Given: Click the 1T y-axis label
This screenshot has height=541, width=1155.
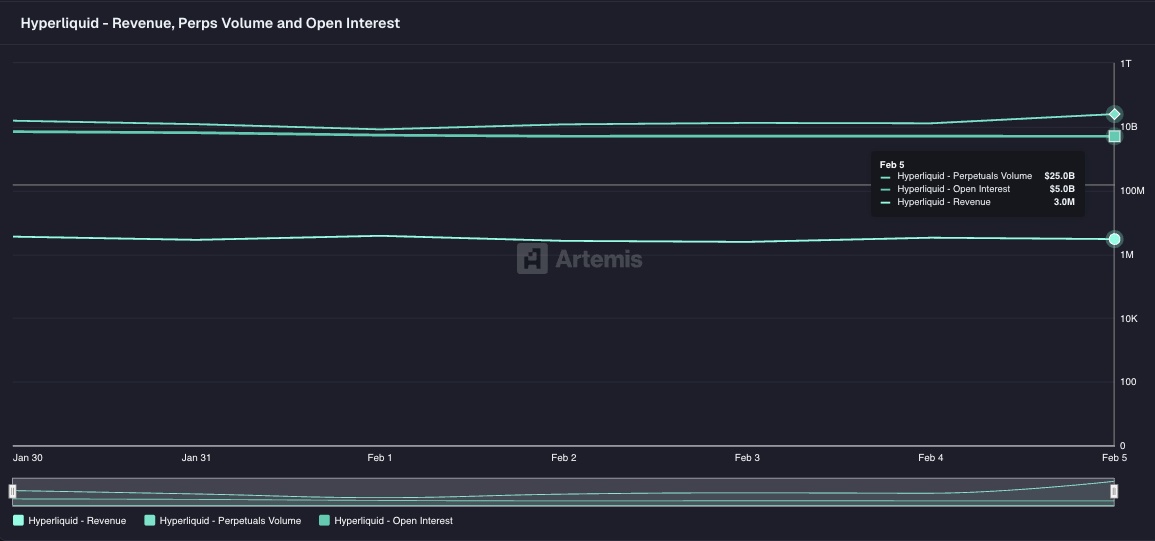Looking at the screenshot, I should click(1126, 64).
